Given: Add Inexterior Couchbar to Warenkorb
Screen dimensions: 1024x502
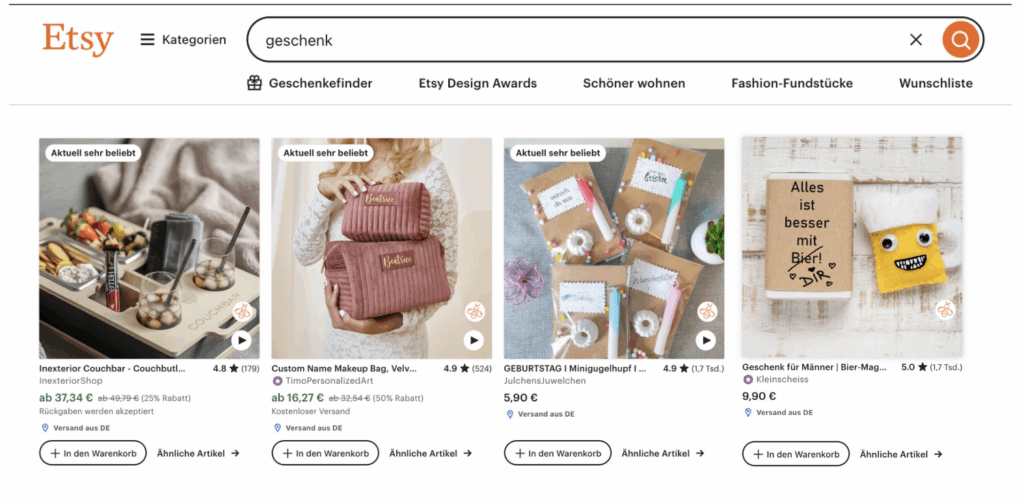Looking at the screenshot, I should [x=93, y=453].
